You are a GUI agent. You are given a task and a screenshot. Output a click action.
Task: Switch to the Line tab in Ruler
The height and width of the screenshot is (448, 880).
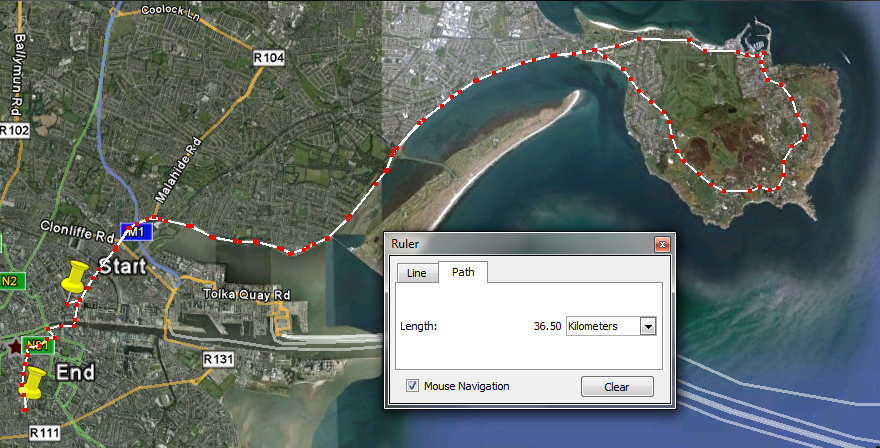[416, 273]
